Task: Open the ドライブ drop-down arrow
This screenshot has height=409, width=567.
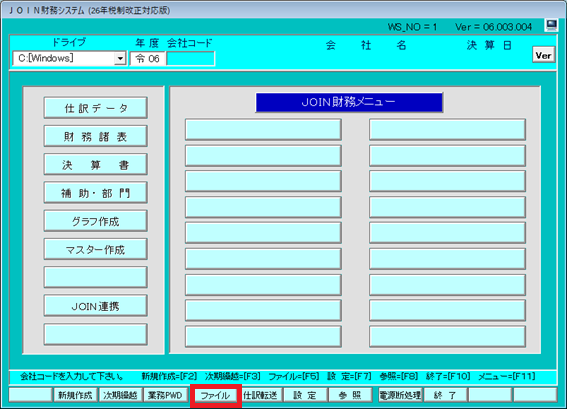Action: [x=120, y=58]
